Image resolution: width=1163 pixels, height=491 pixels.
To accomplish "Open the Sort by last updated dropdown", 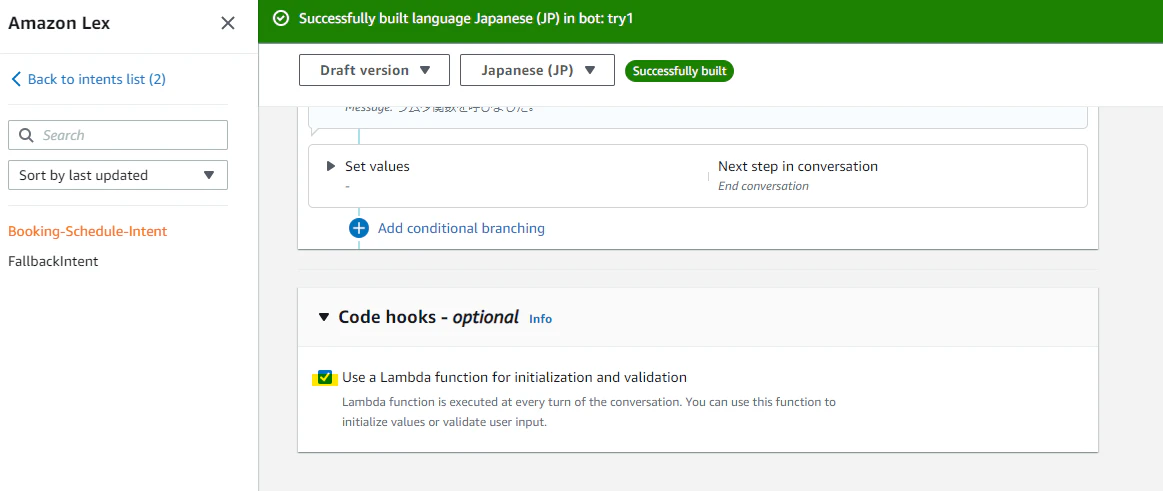I will point(118,175).
